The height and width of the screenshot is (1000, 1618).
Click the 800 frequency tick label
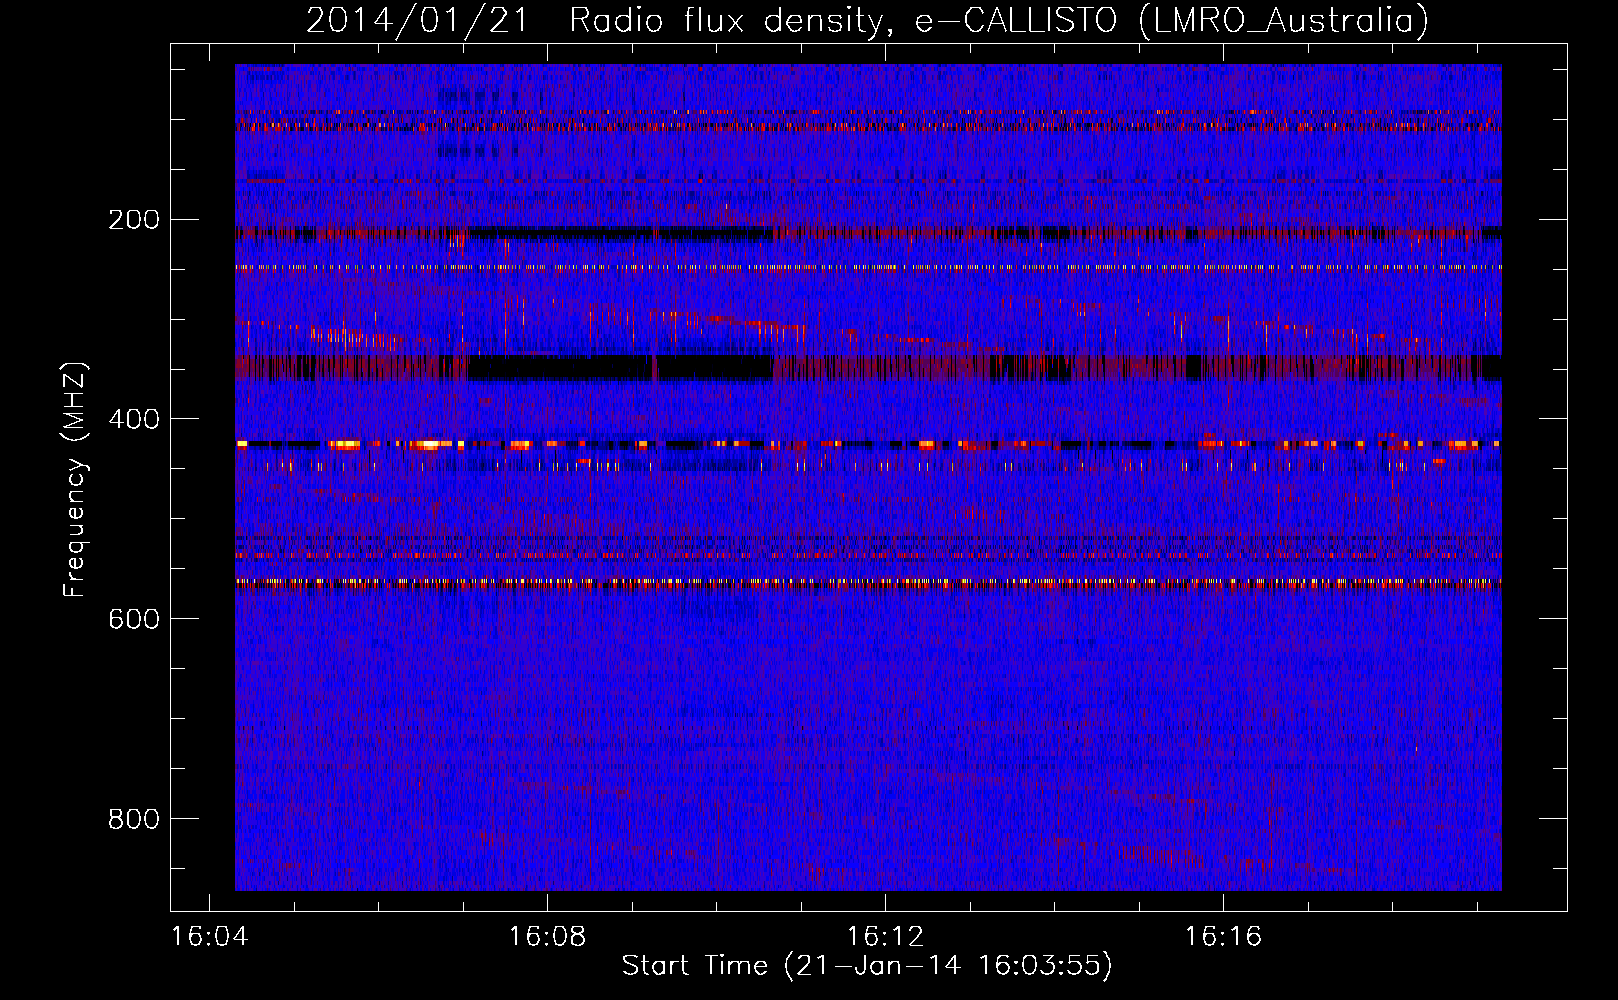pos(134,819)
